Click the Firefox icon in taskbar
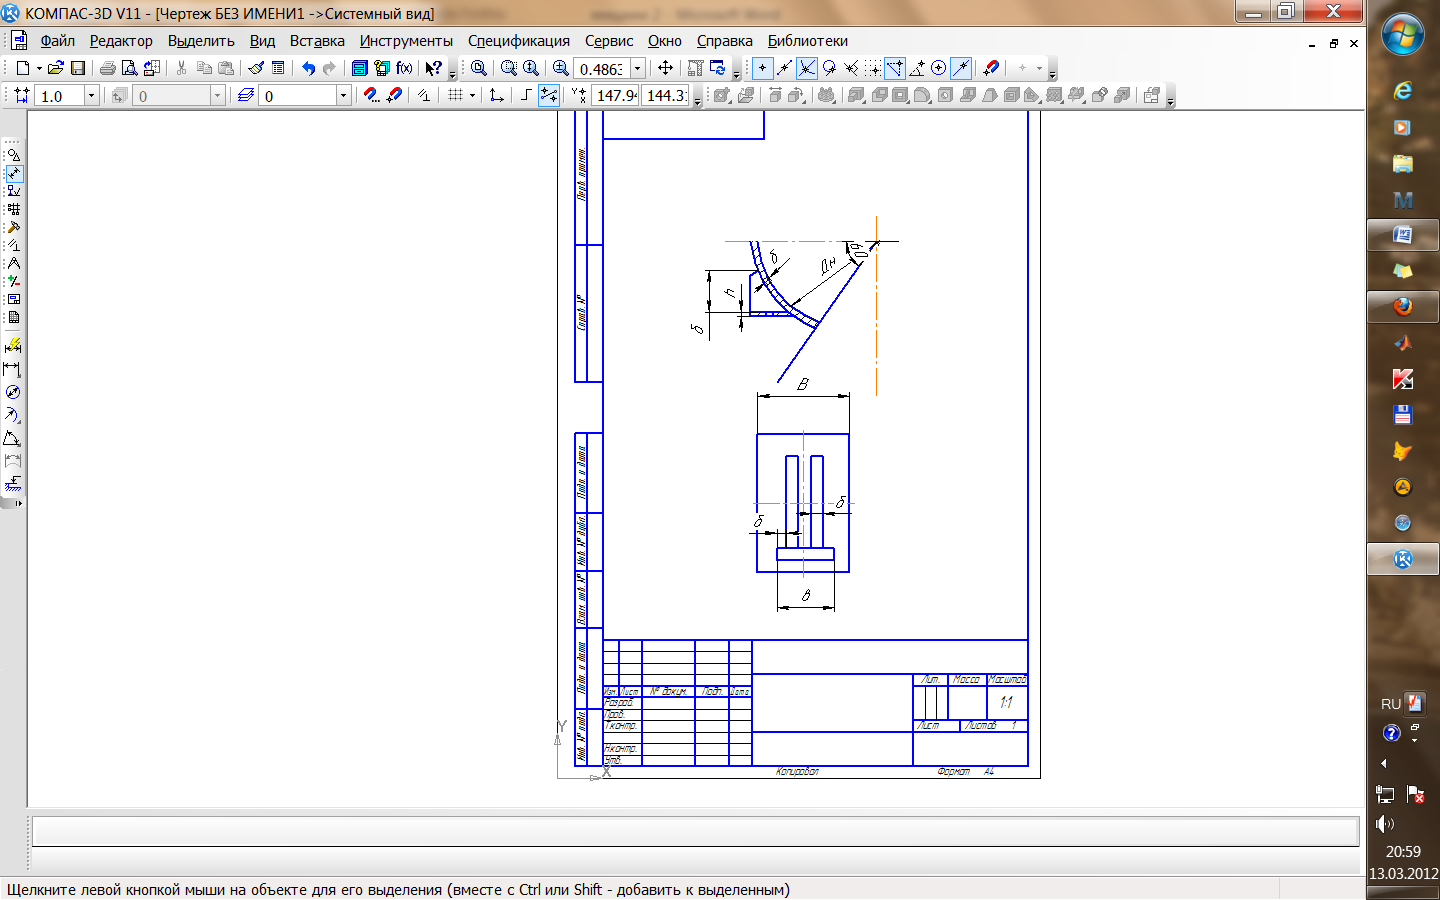Image resolution: width=1440 pixels, height=900 pixels. coord(1402,307)
